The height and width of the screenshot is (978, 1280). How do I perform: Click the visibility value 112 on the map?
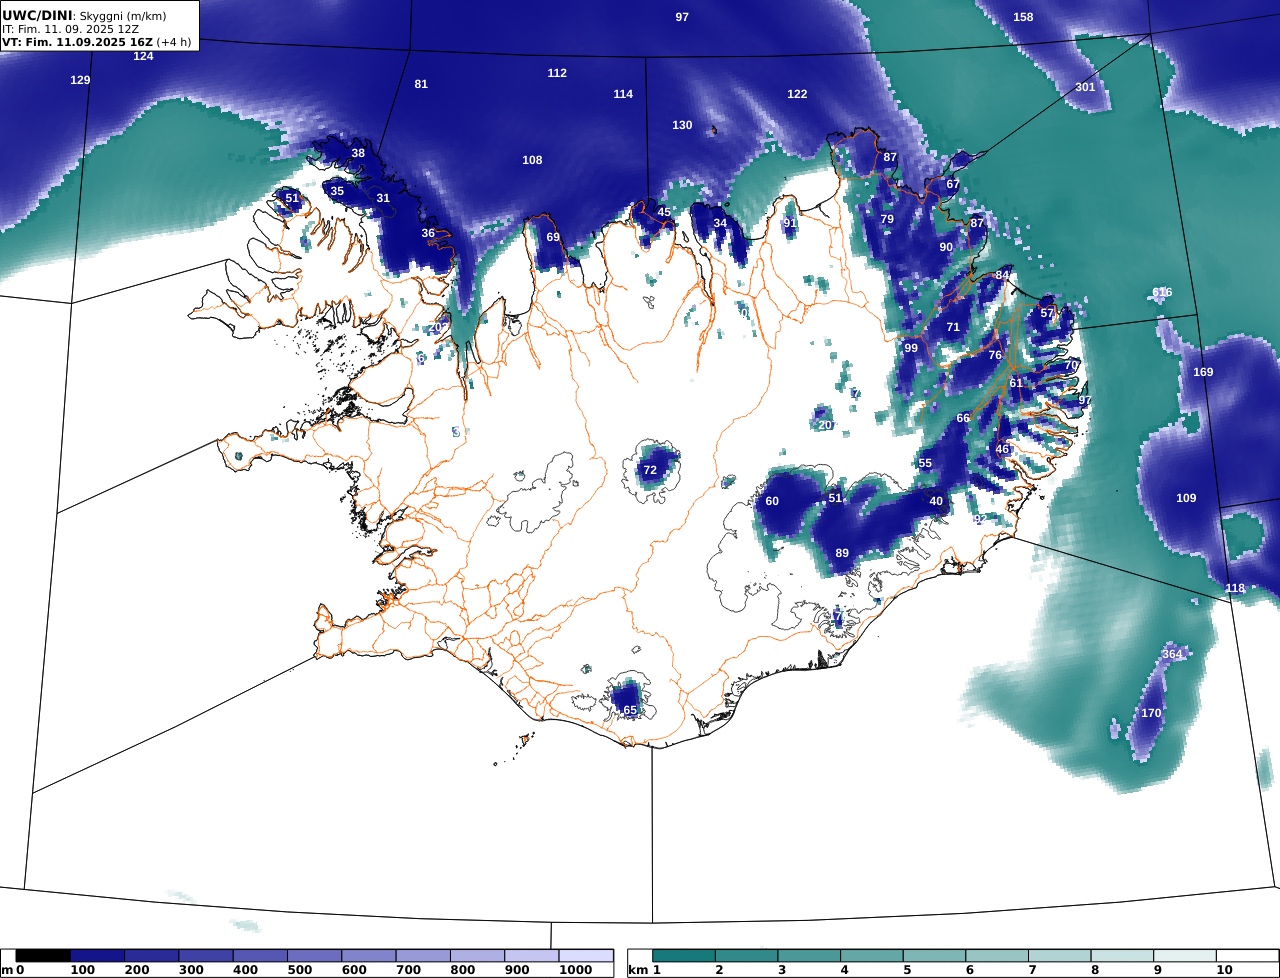557,73
